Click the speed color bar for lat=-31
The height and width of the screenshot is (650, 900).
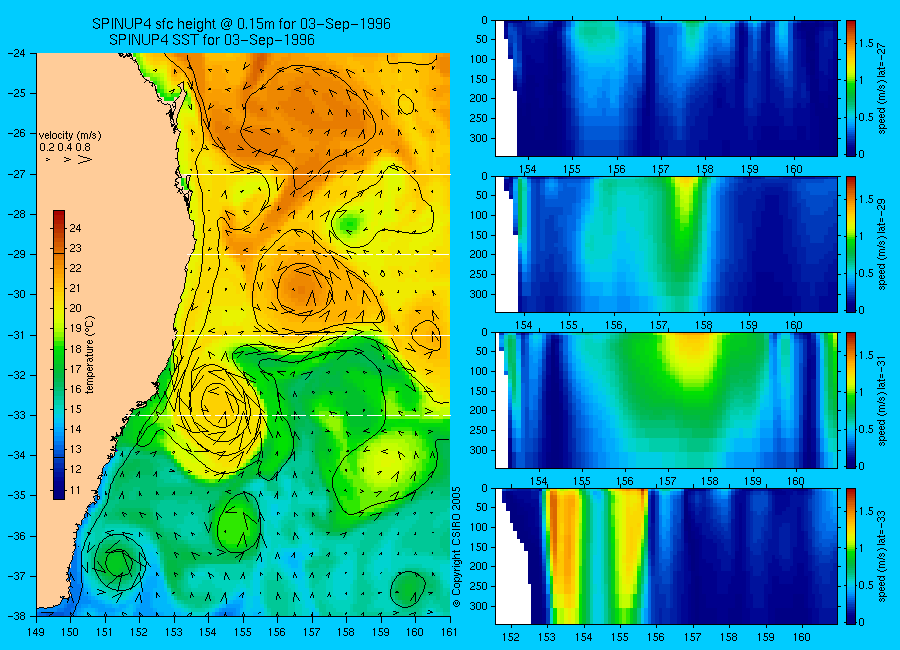click(850, 400)
